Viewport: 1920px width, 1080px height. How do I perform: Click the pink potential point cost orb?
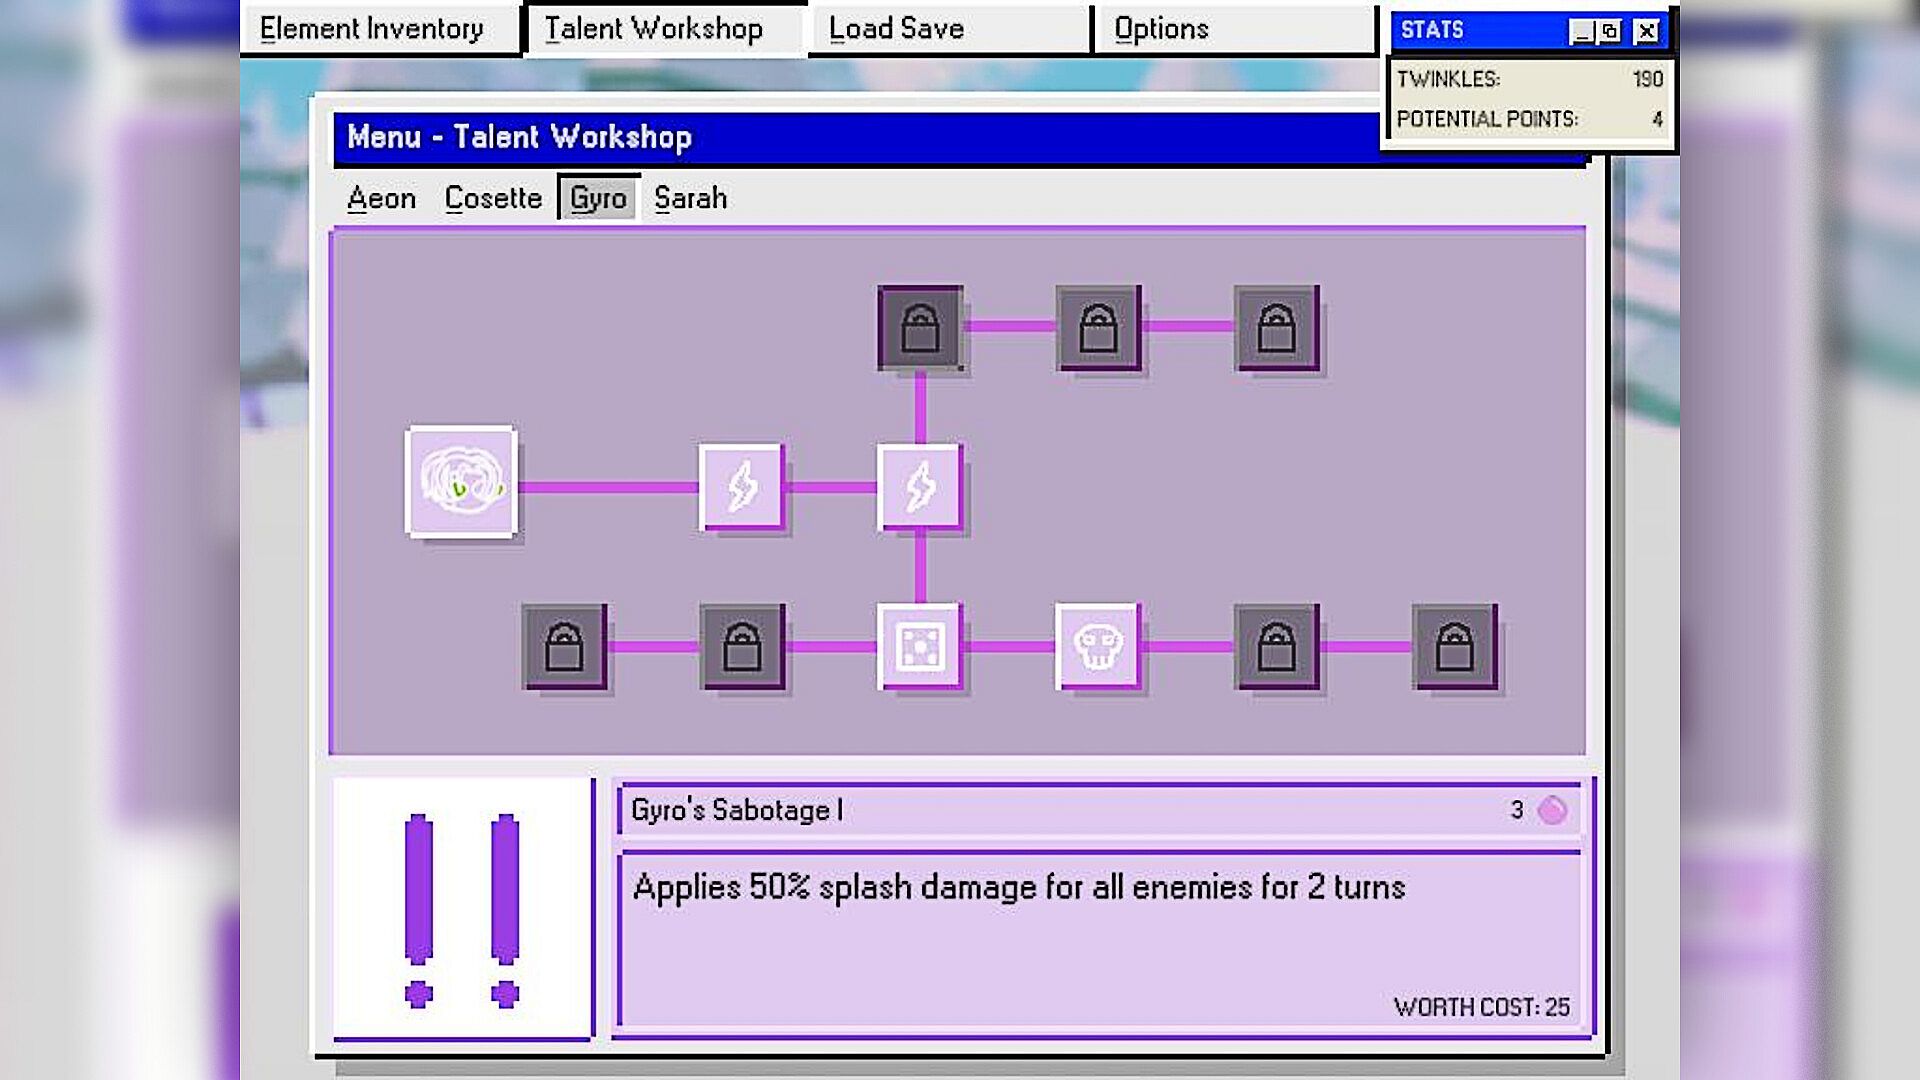pos(1552,810)
